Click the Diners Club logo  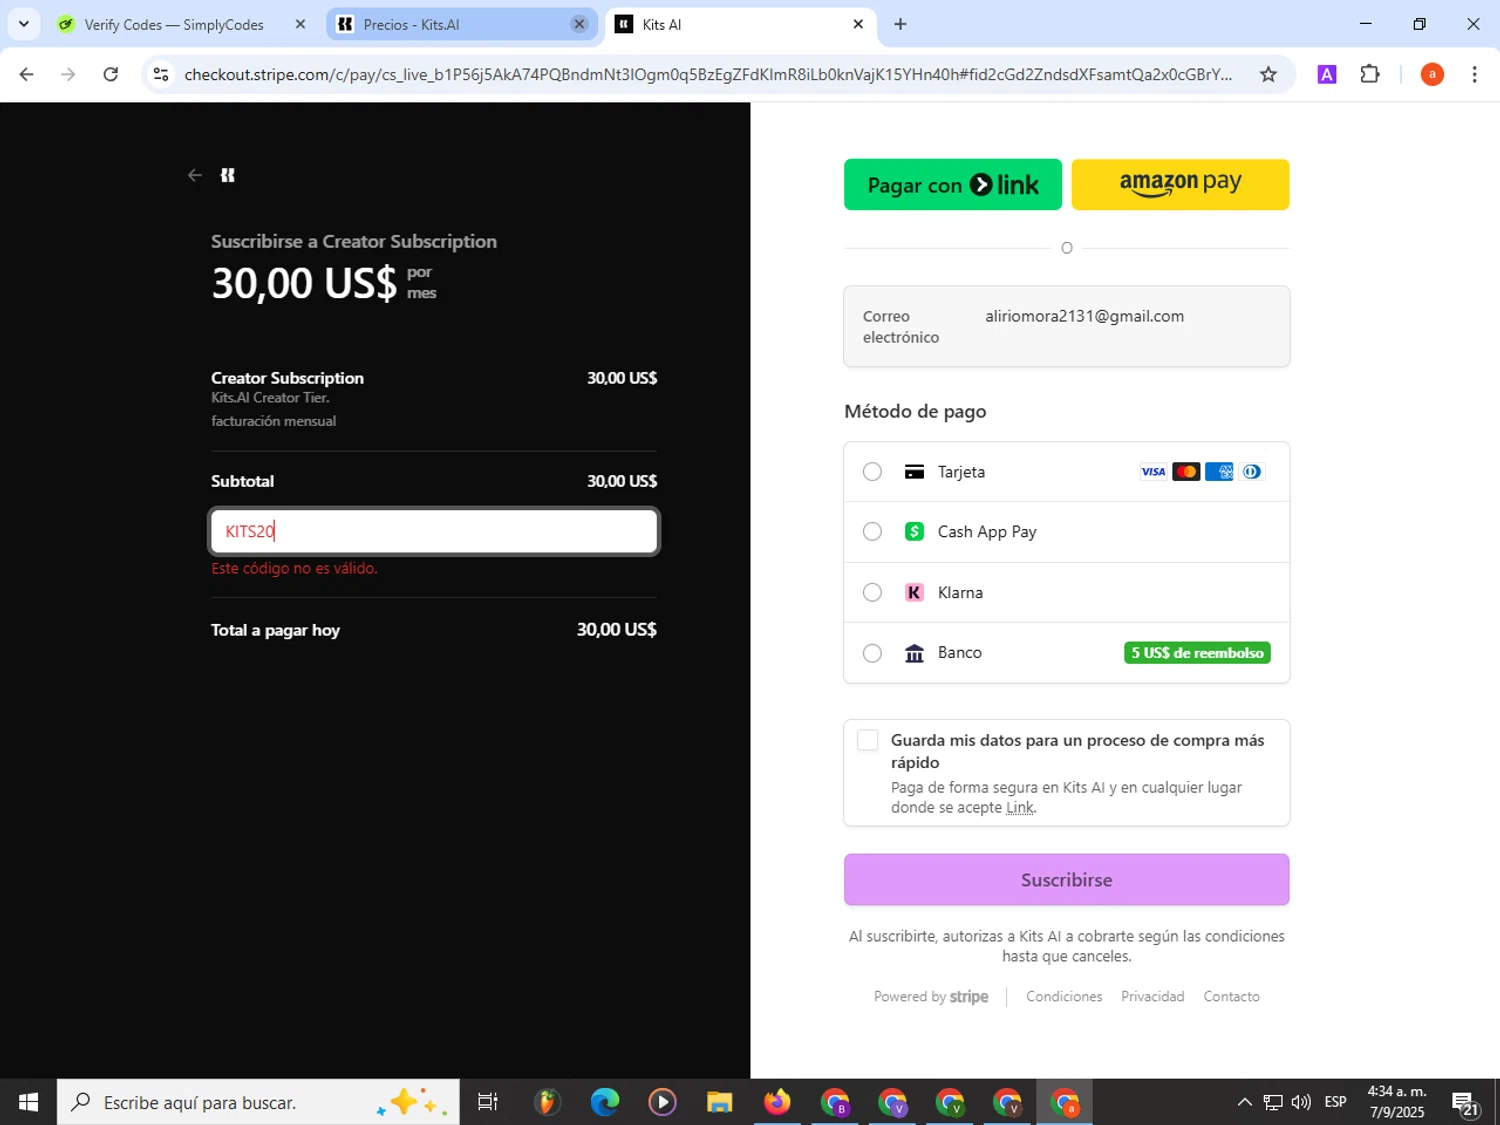point(1252,472)
